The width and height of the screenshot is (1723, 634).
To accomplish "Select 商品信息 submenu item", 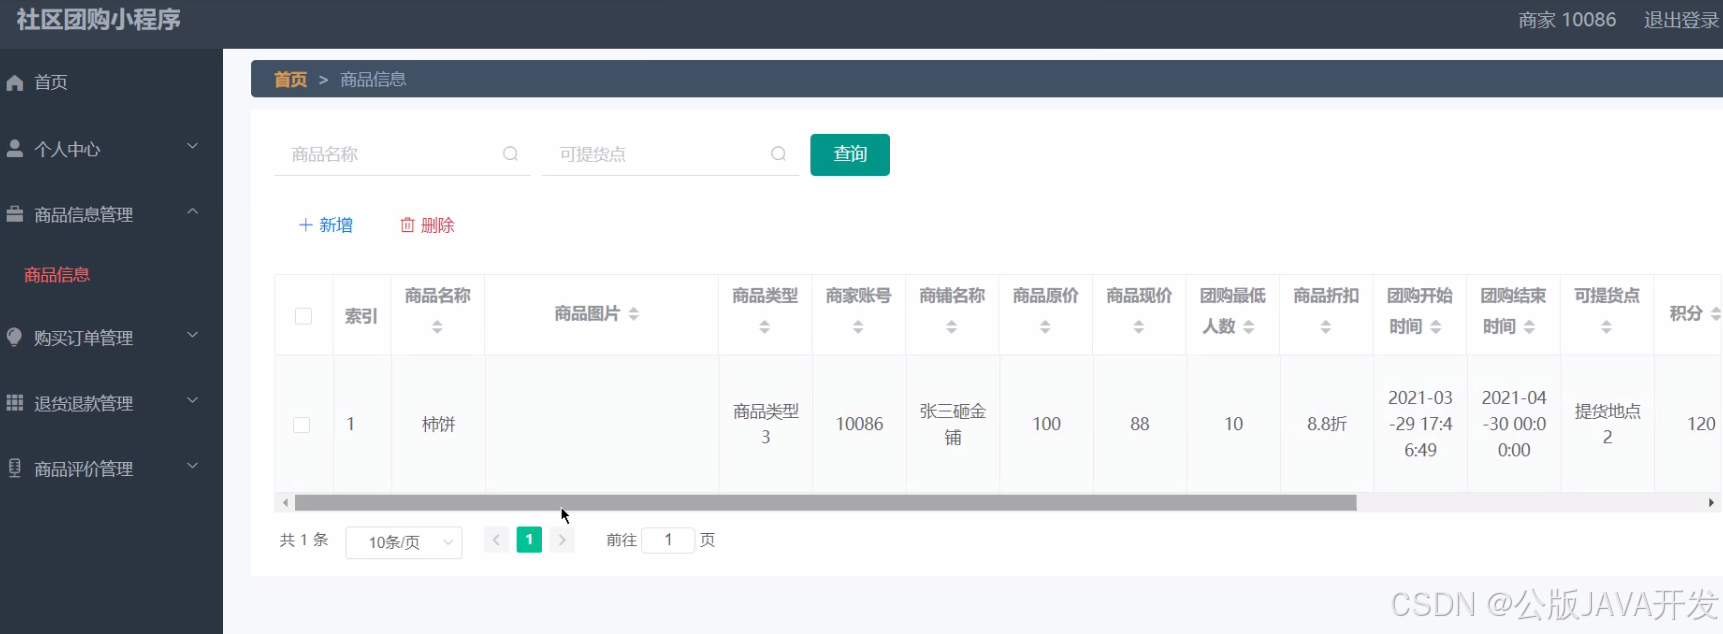I will 57,275.
